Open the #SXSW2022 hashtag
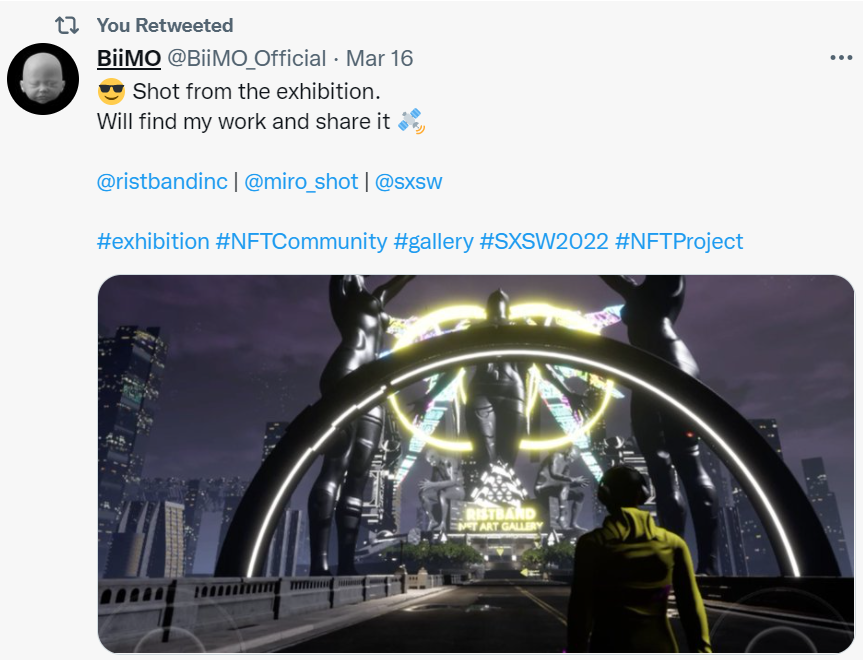863x660 pixels. 544,242
